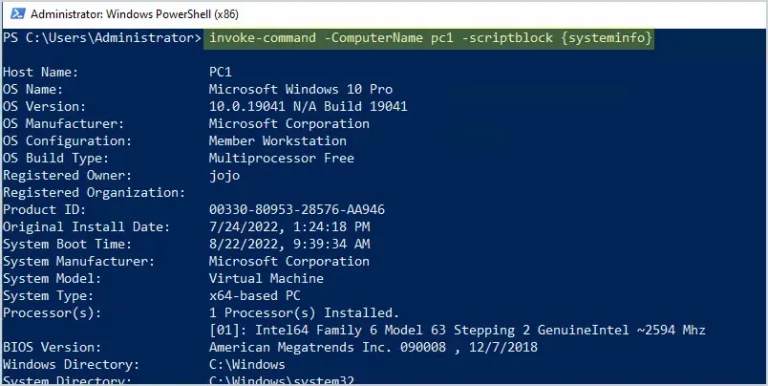Click the System Boot Time value

(289, 244)
